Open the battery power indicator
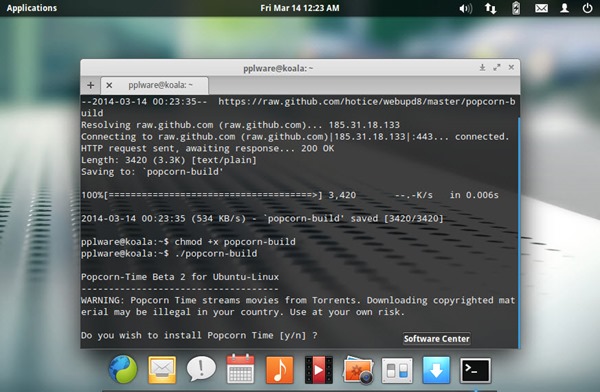 (516, 8)
